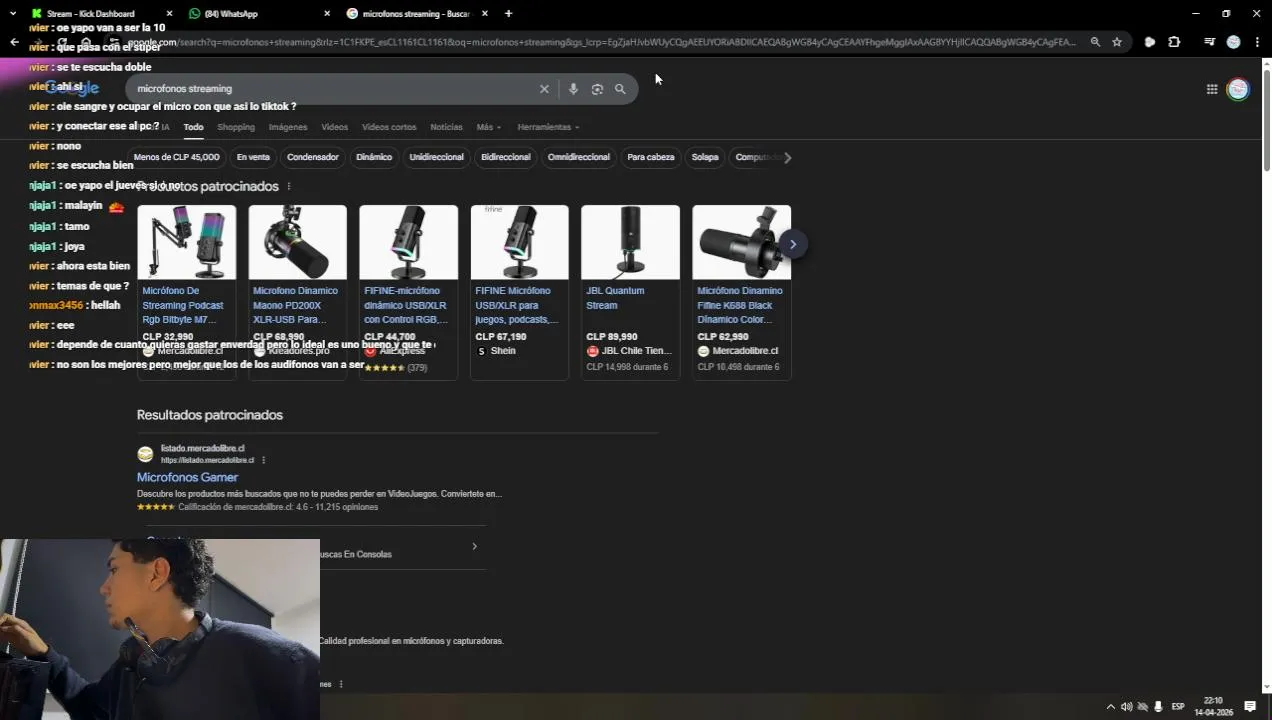The width and height of the screenshot is (1272, 720).
Task: Open the Chrome three-dot menu
Action: (1257, 42)
